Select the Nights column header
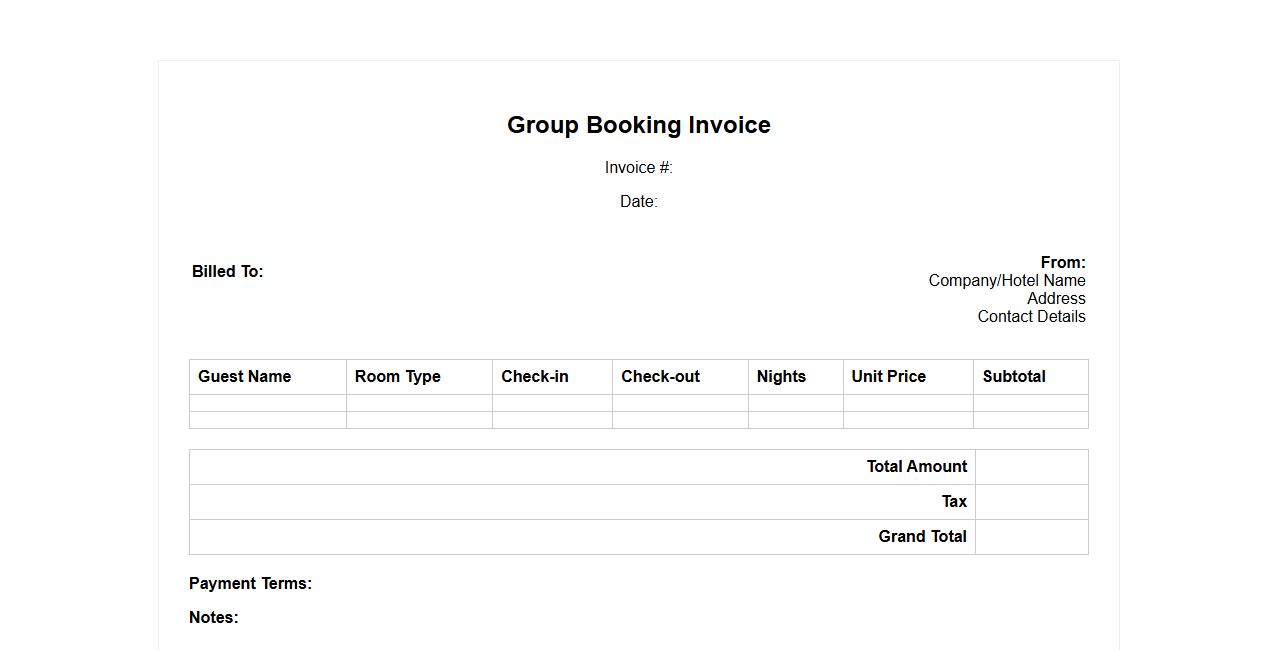This screenshot has width=1278, height=650. click(781, 376)
